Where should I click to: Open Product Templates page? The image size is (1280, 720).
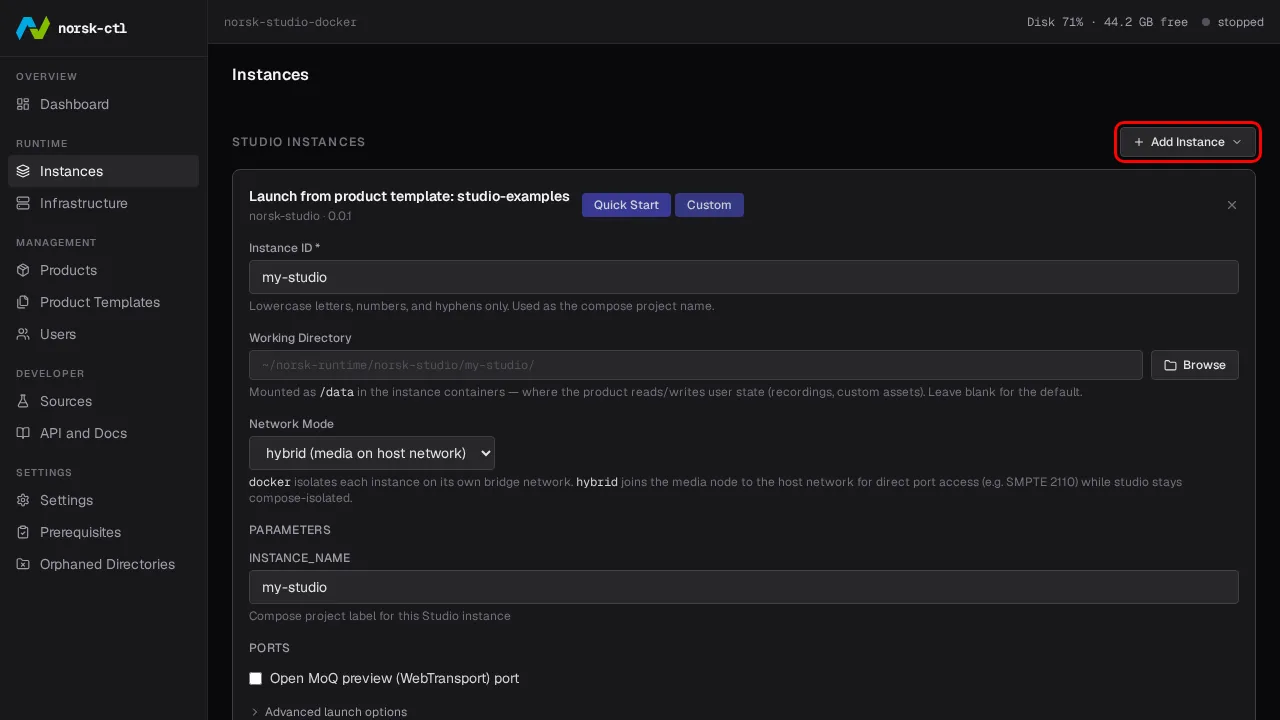tap(103, 302)
